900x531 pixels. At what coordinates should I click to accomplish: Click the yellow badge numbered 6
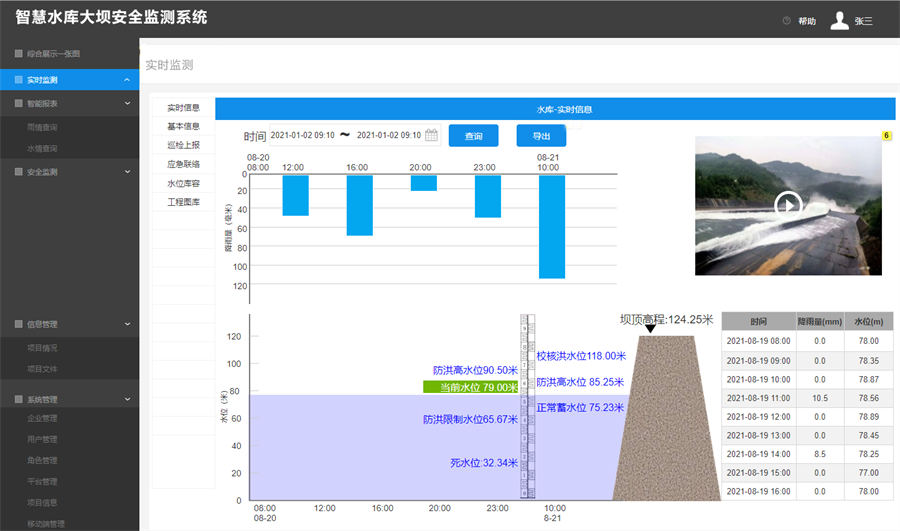coord(886,135)
